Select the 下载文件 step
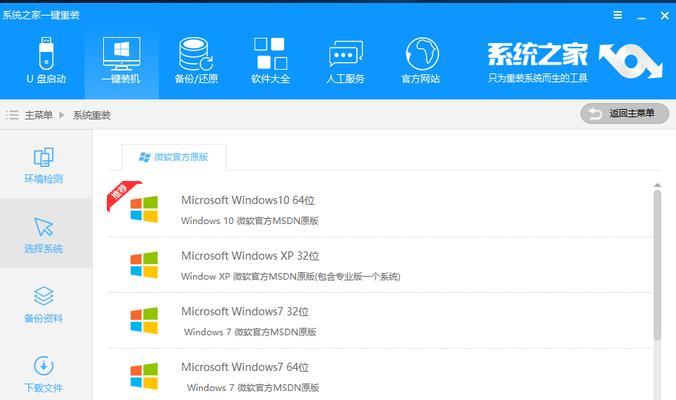 [x=44, y=374]
